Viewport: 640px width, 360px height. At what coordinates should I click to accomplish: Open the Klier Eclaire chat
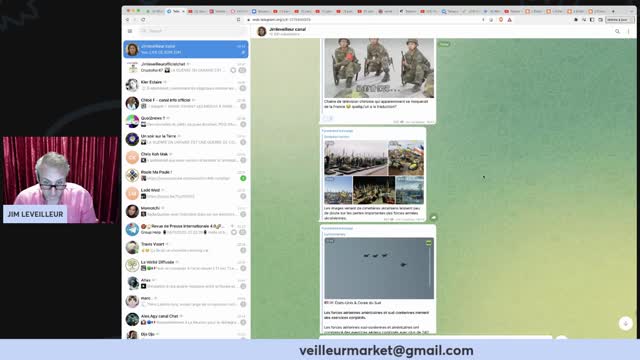pos(186,85)
